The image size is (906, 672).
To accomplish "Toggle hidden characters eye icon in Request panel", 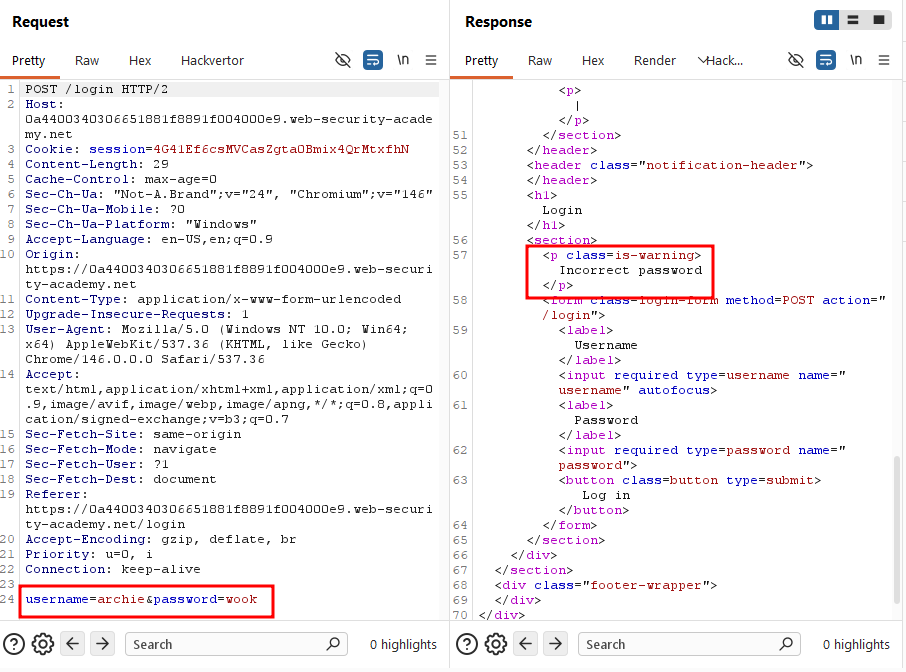I will pos(343,60).
